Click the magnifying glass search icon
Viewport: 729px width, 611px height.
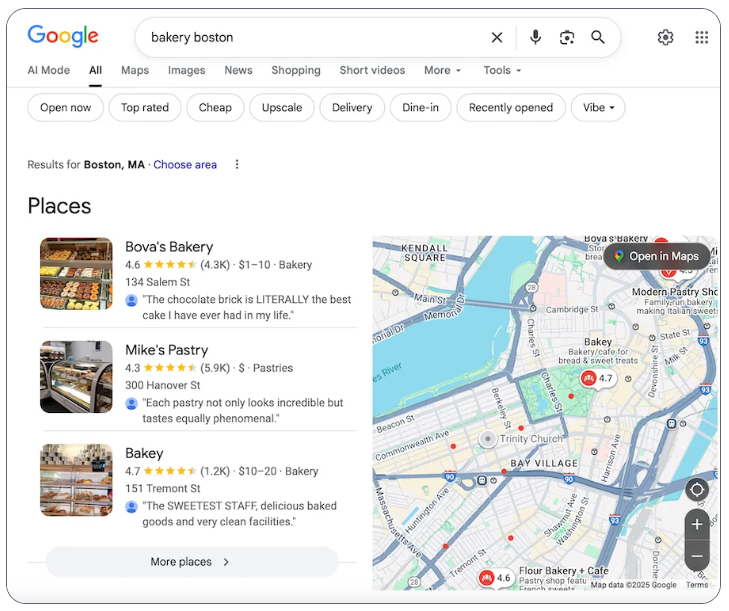(598, 37)
